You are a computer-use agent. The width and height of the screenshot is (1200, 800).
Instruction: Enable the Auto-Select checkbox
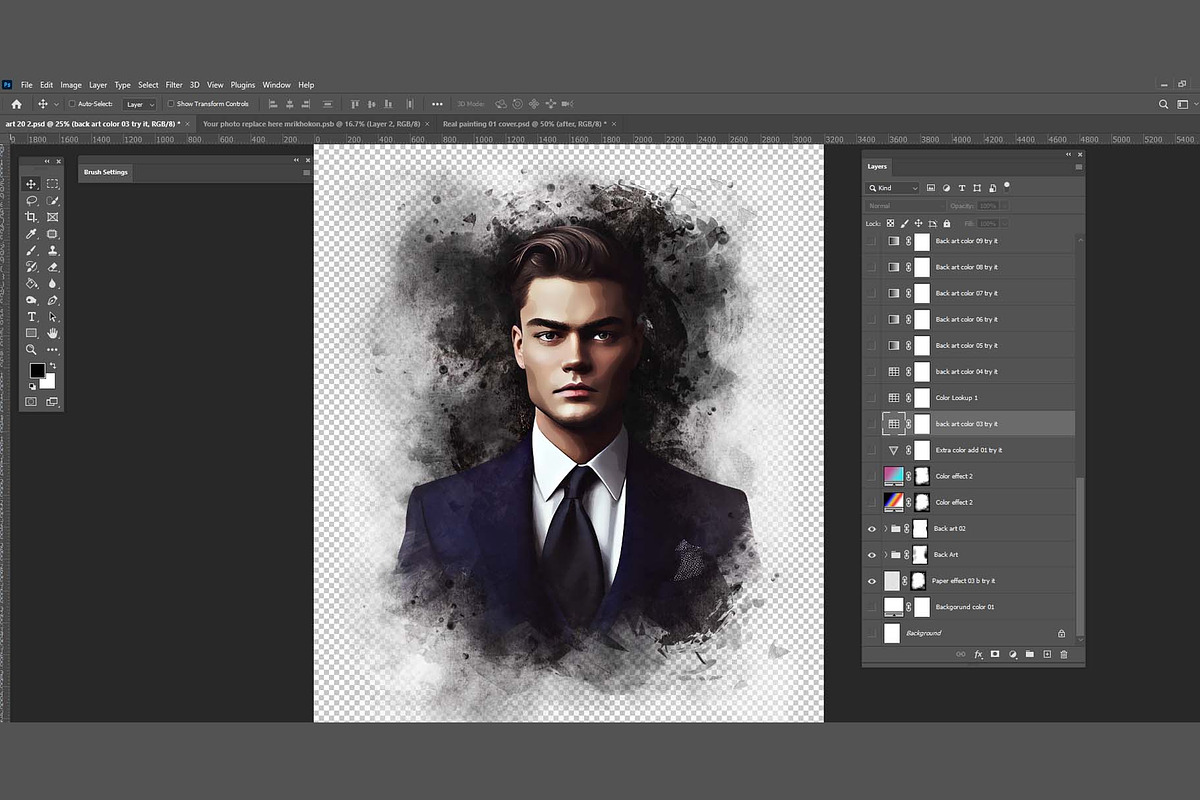coord(72,104)
